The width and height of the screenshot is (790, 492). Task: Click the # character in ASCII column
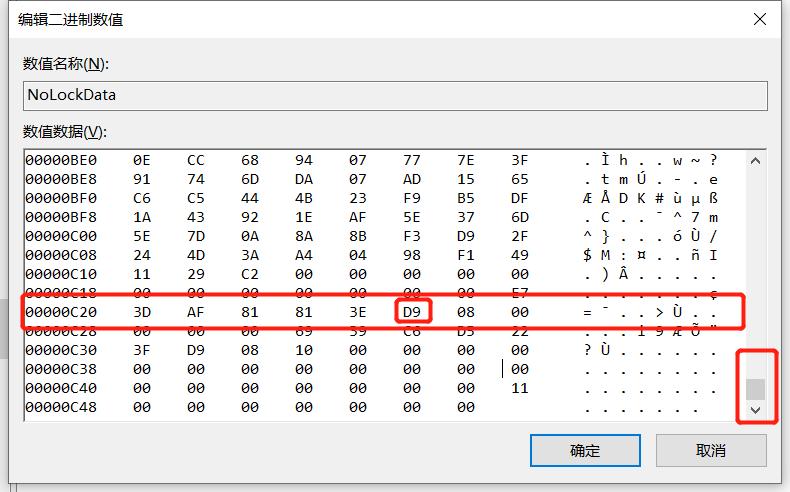[659, 198]
